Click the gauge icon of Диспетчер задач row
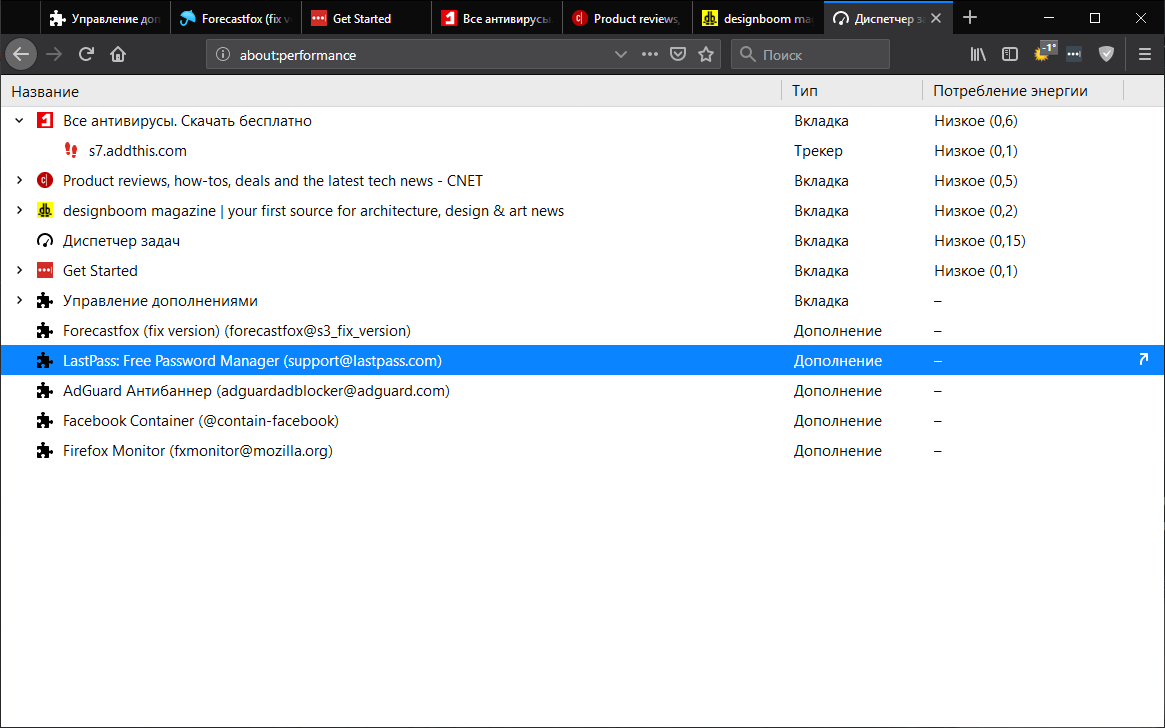This screenshot has width=1165, height=728. [x=45, y=241]
